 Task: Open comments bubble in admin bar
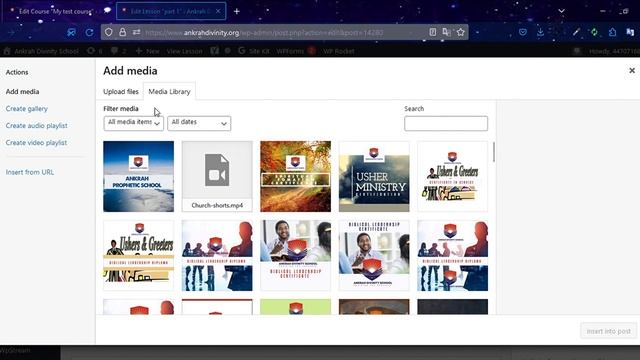118,51
